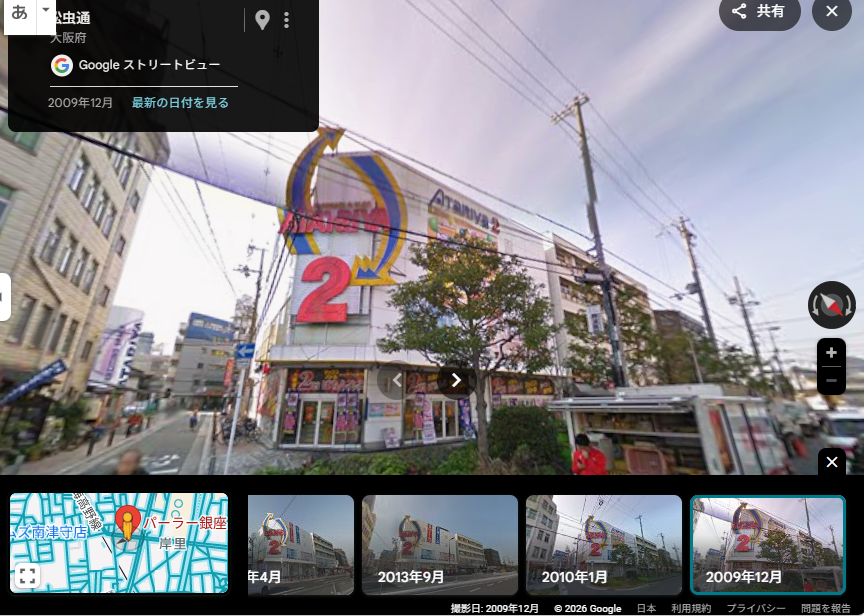
Task: Click パーラー銀座 label on the minimap
Action: (185, 523)
